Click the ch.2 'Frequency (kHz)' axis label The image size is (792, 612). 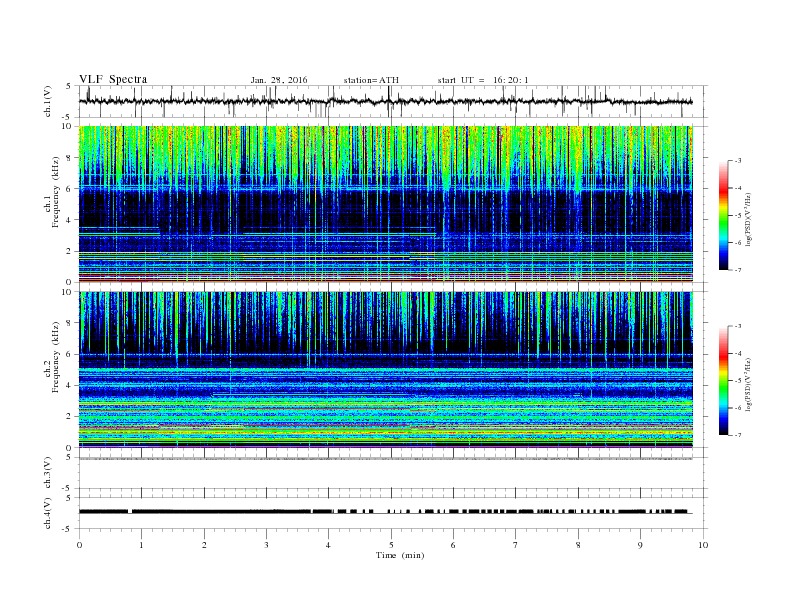(x=56, y=357)
